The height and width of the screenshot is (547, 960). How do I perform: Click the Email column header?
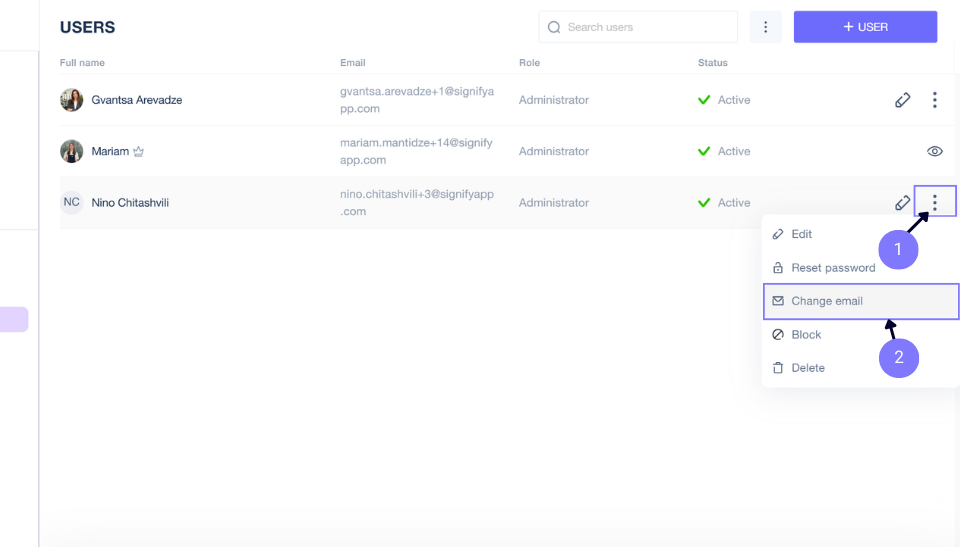353,62
